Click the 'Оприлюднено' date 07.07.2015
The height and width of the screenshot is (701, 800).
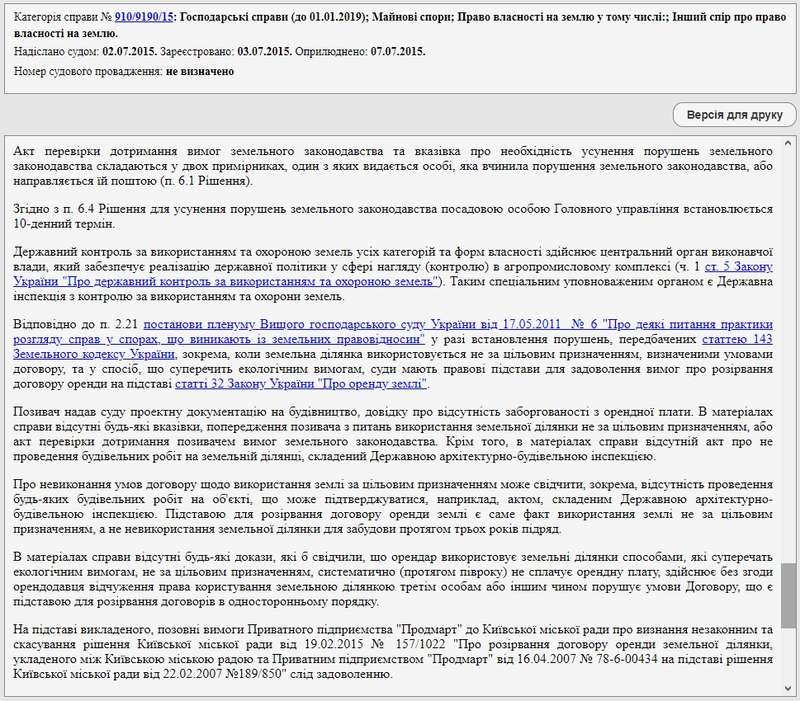[397, 51]
